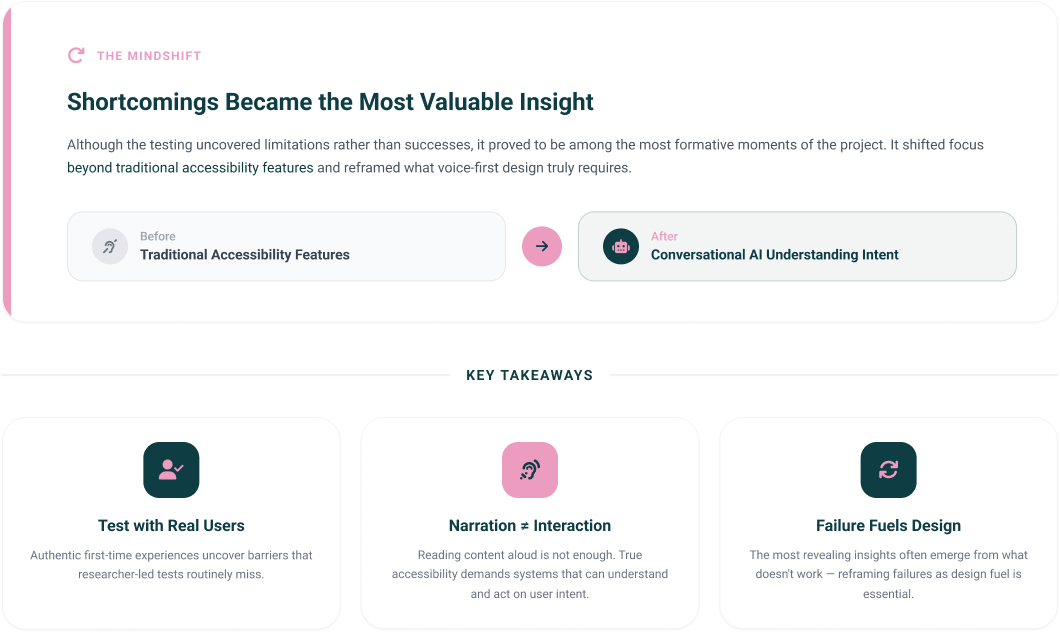Image resolution: width=1060 pixels, height=633 pixels.
Task: Click the sync arrows icon above Failure Fuels Design
Action: point(888,470)
